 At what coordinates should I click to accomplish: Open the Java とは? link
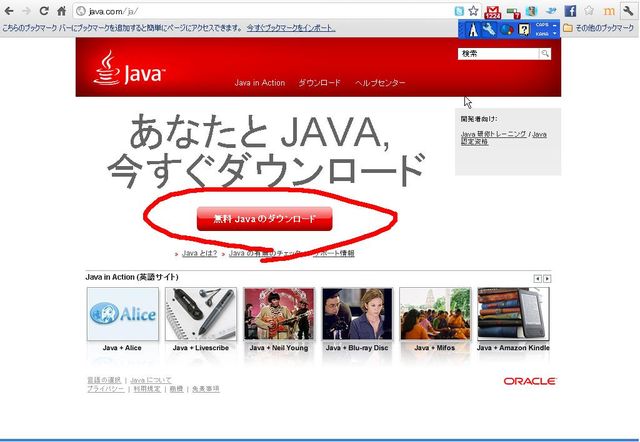coord(199,254)
